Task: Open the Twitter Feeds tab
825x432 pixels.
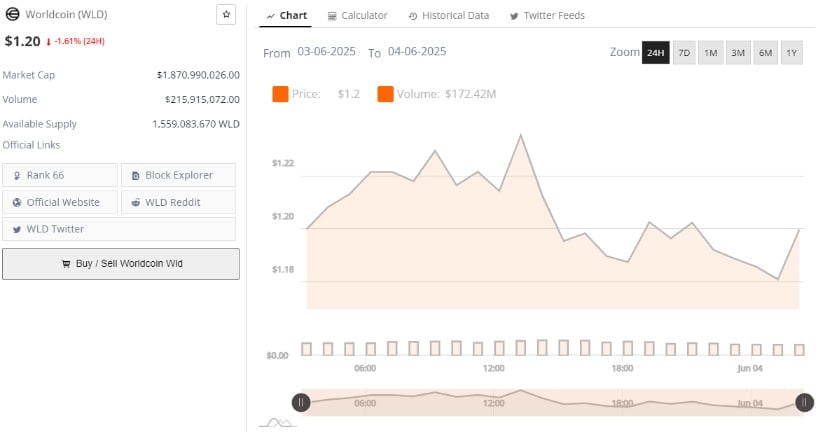Action: click(547, 16)
